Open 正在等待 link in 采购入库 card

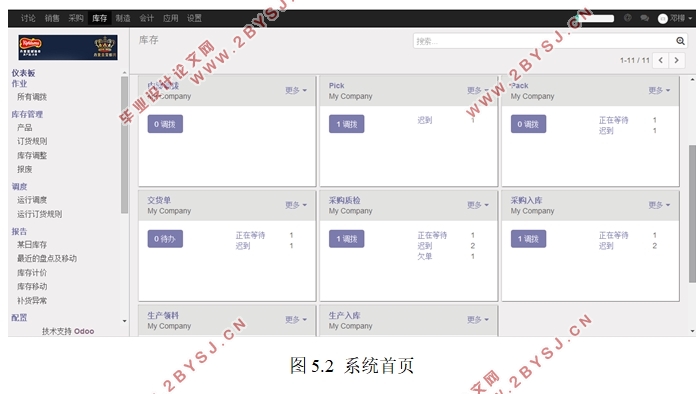pyautogui.click(x=613, y=235)
